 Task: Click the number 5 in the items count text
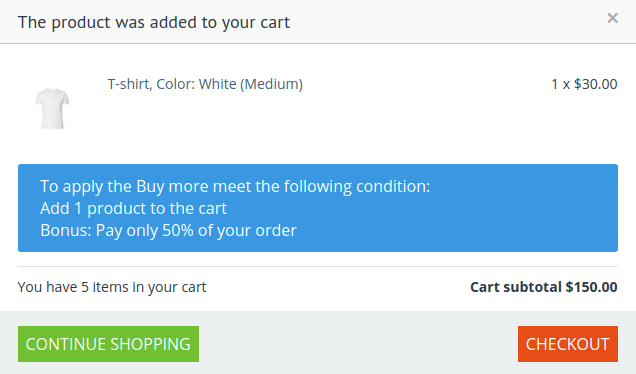pos(85,287)
